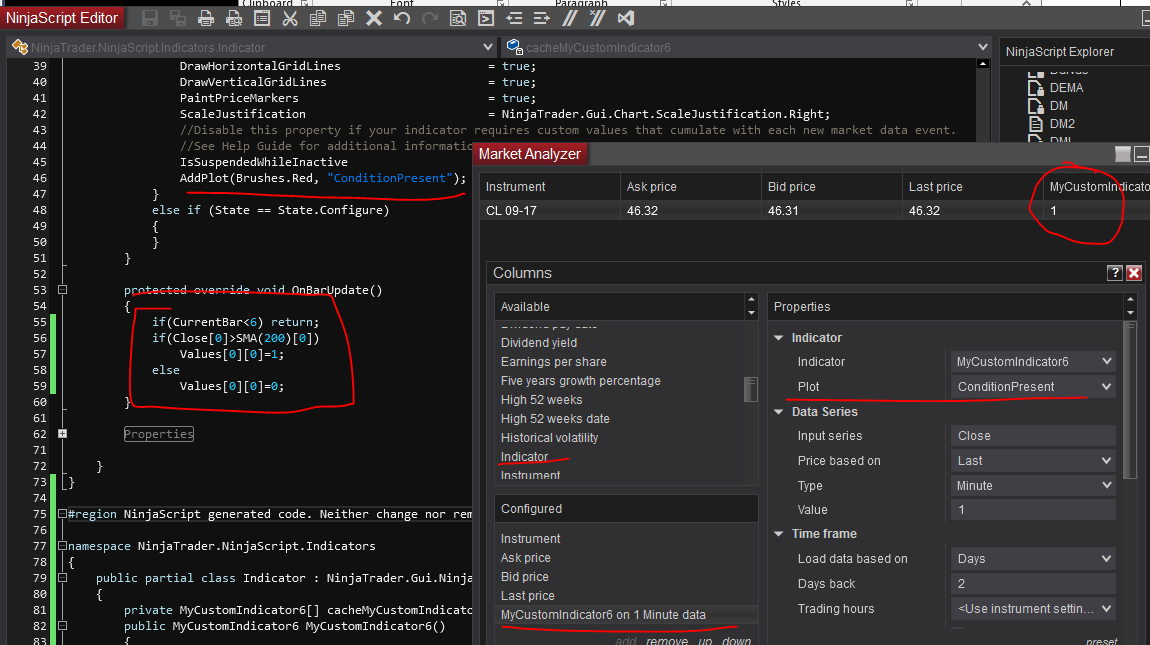Open the help button in Columns dialog

pos(1115,273)
